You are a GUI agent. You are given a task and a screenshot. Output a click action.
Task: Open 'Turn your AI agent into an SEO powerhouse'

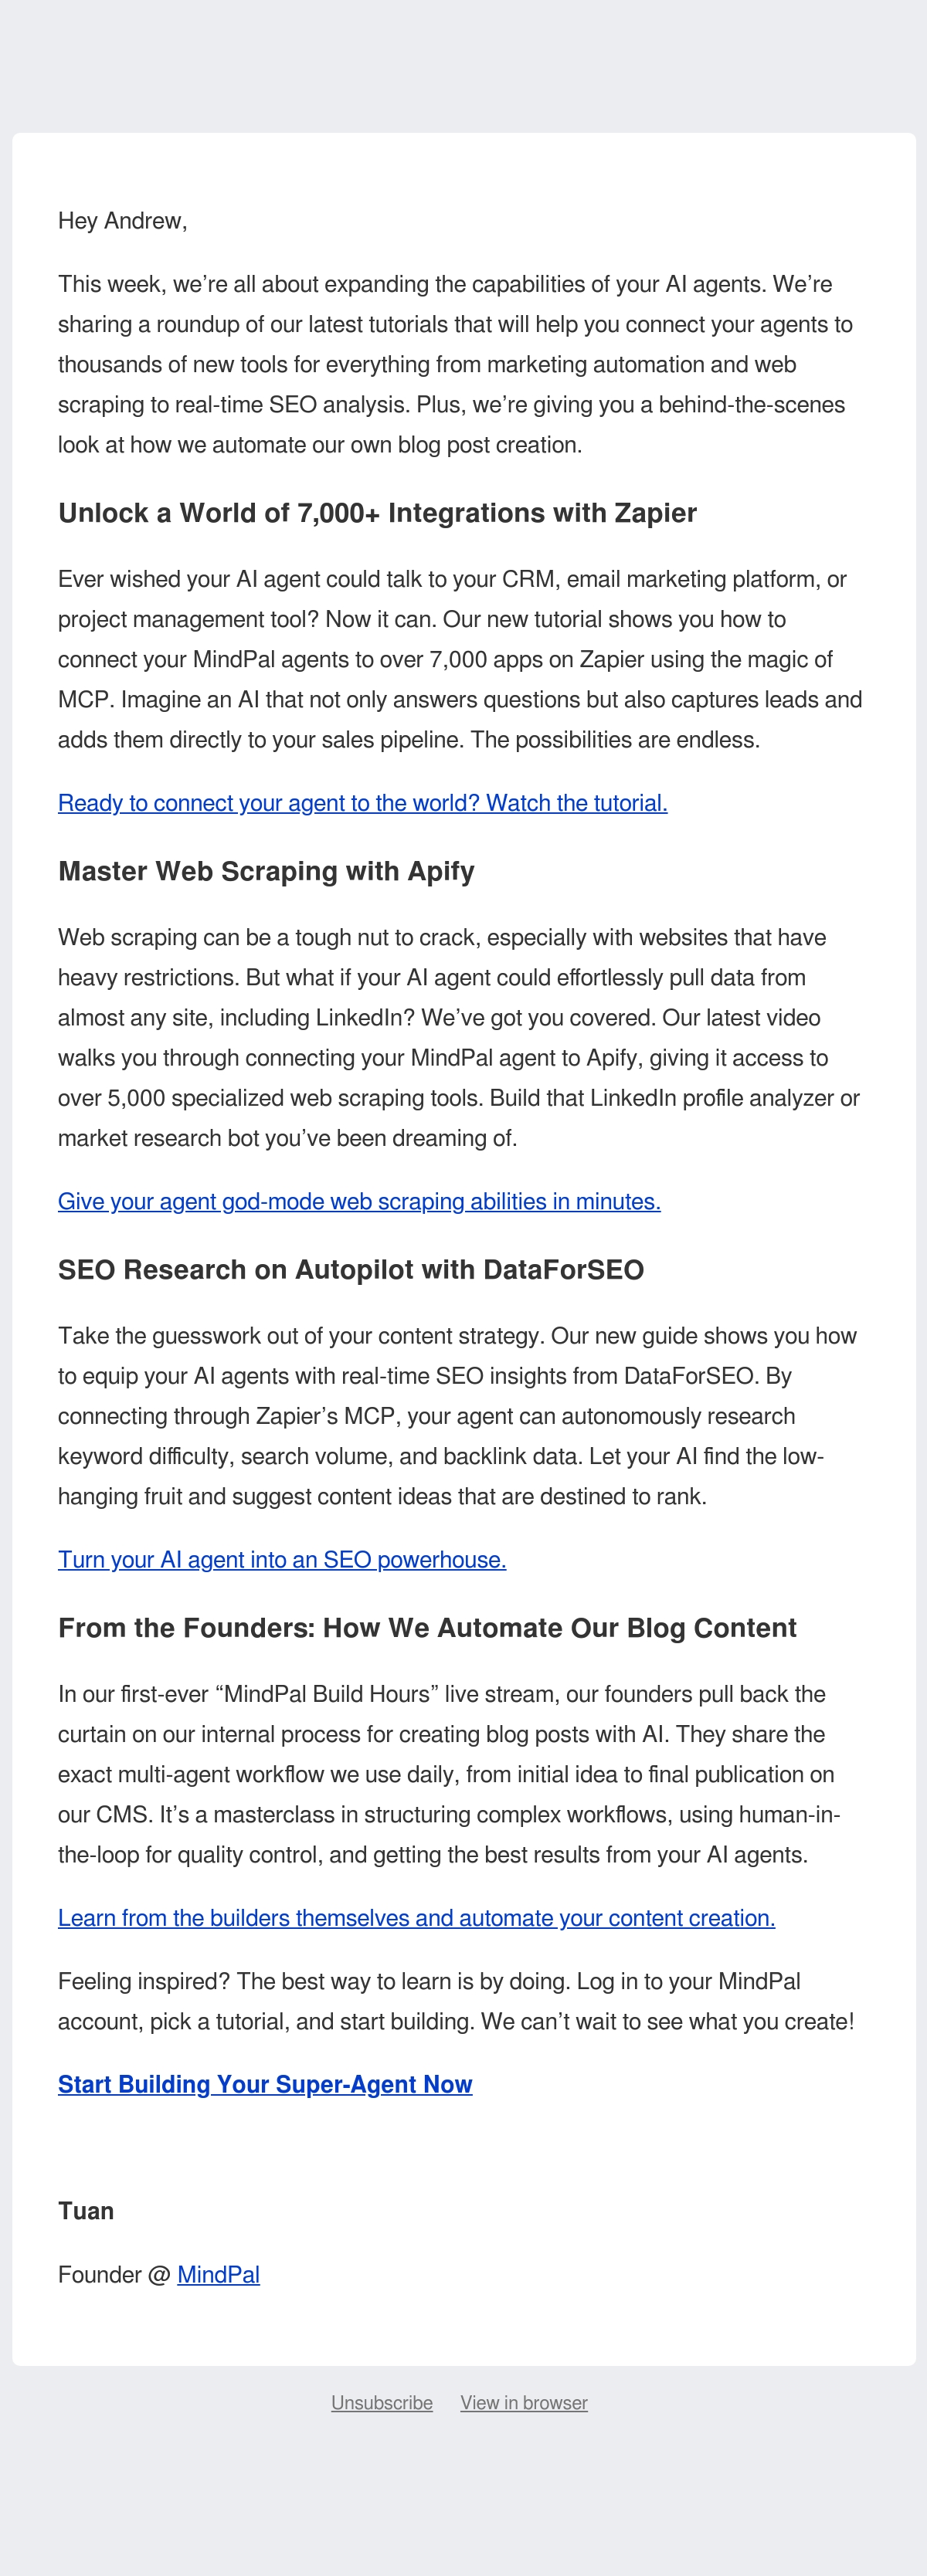[282, 1559]
